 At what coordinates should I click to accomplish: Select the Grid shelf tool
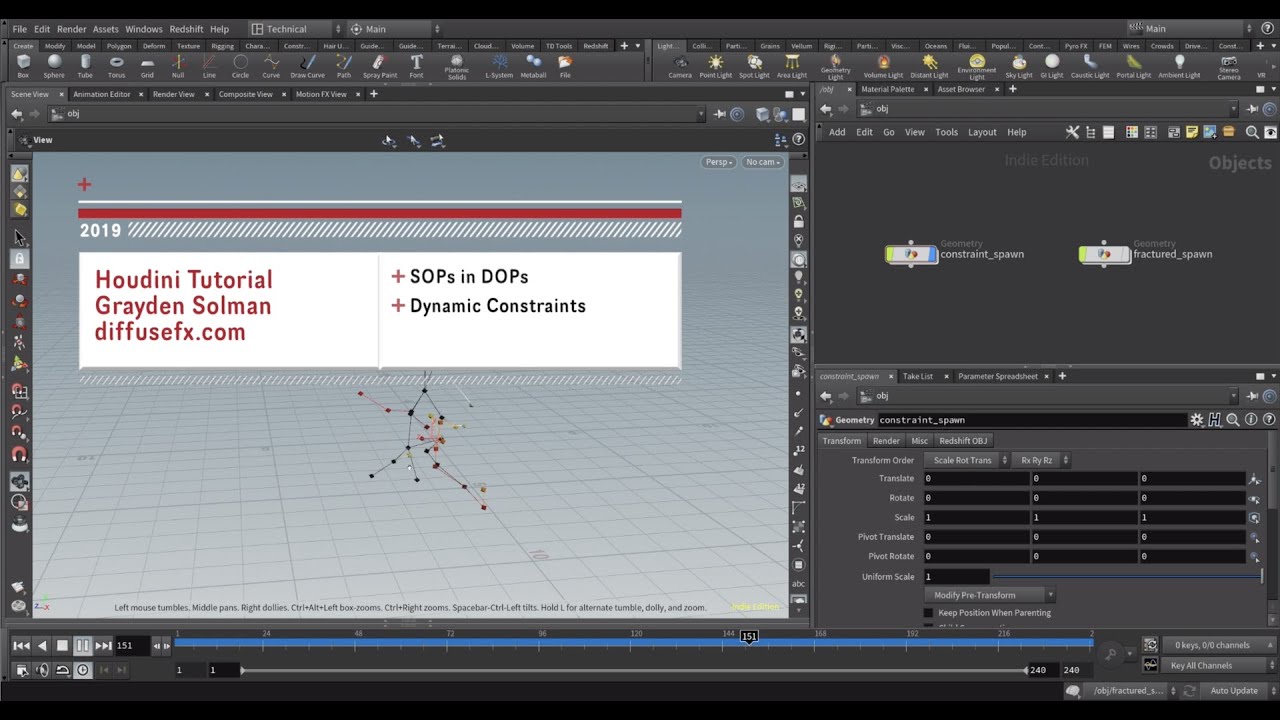point(147,66)
